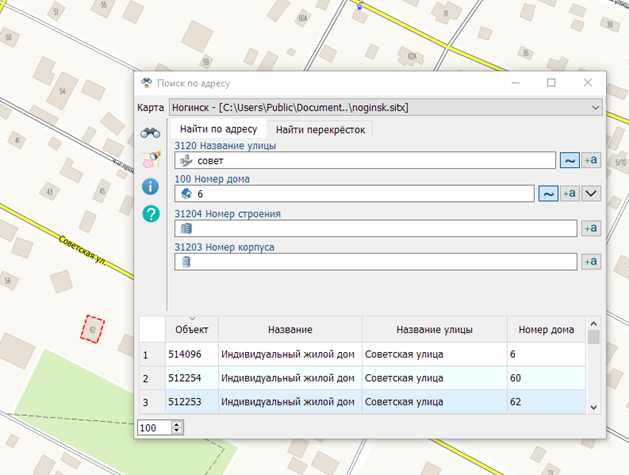The height and width of the screenshot is (475, 629).
Task: Click the result limit spinner showing 100
Action: [155, 427]
